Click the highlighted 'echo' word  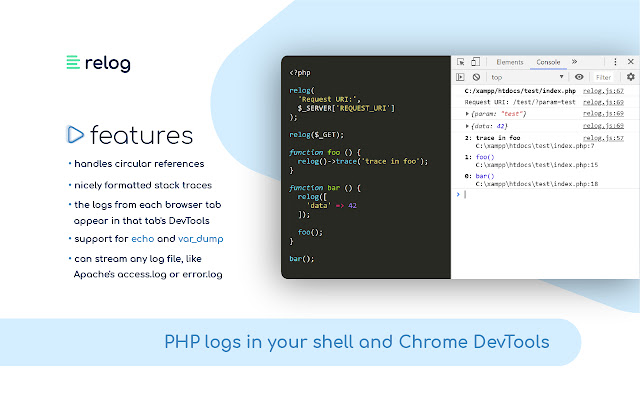142,239
